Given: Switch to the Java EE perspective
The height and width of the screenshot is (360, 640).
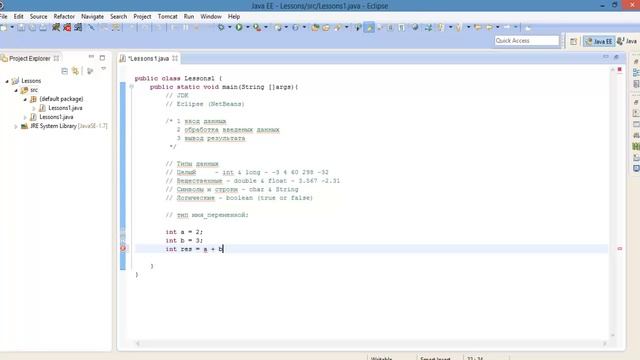Looking at the screenshot, I should coord(598,41).
